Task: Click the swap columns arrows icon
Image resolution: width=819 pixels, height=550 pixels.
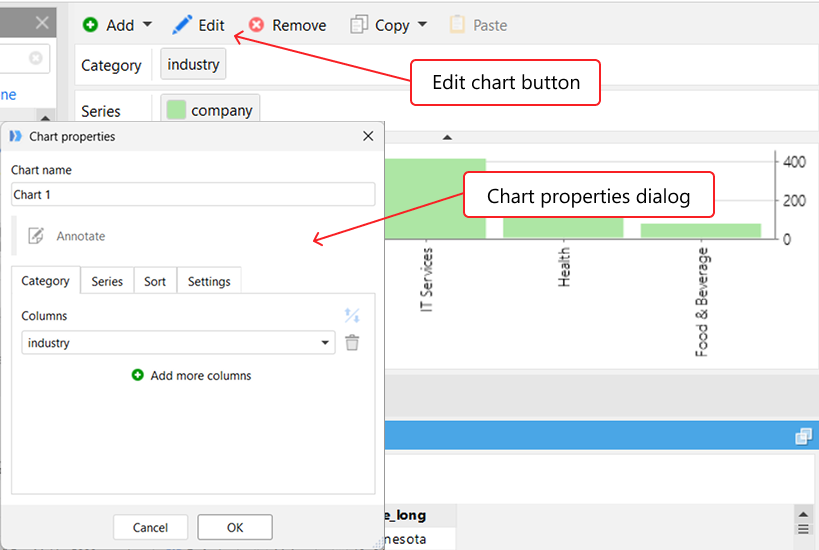Action: pyautogui.click(x=352, y=315)
